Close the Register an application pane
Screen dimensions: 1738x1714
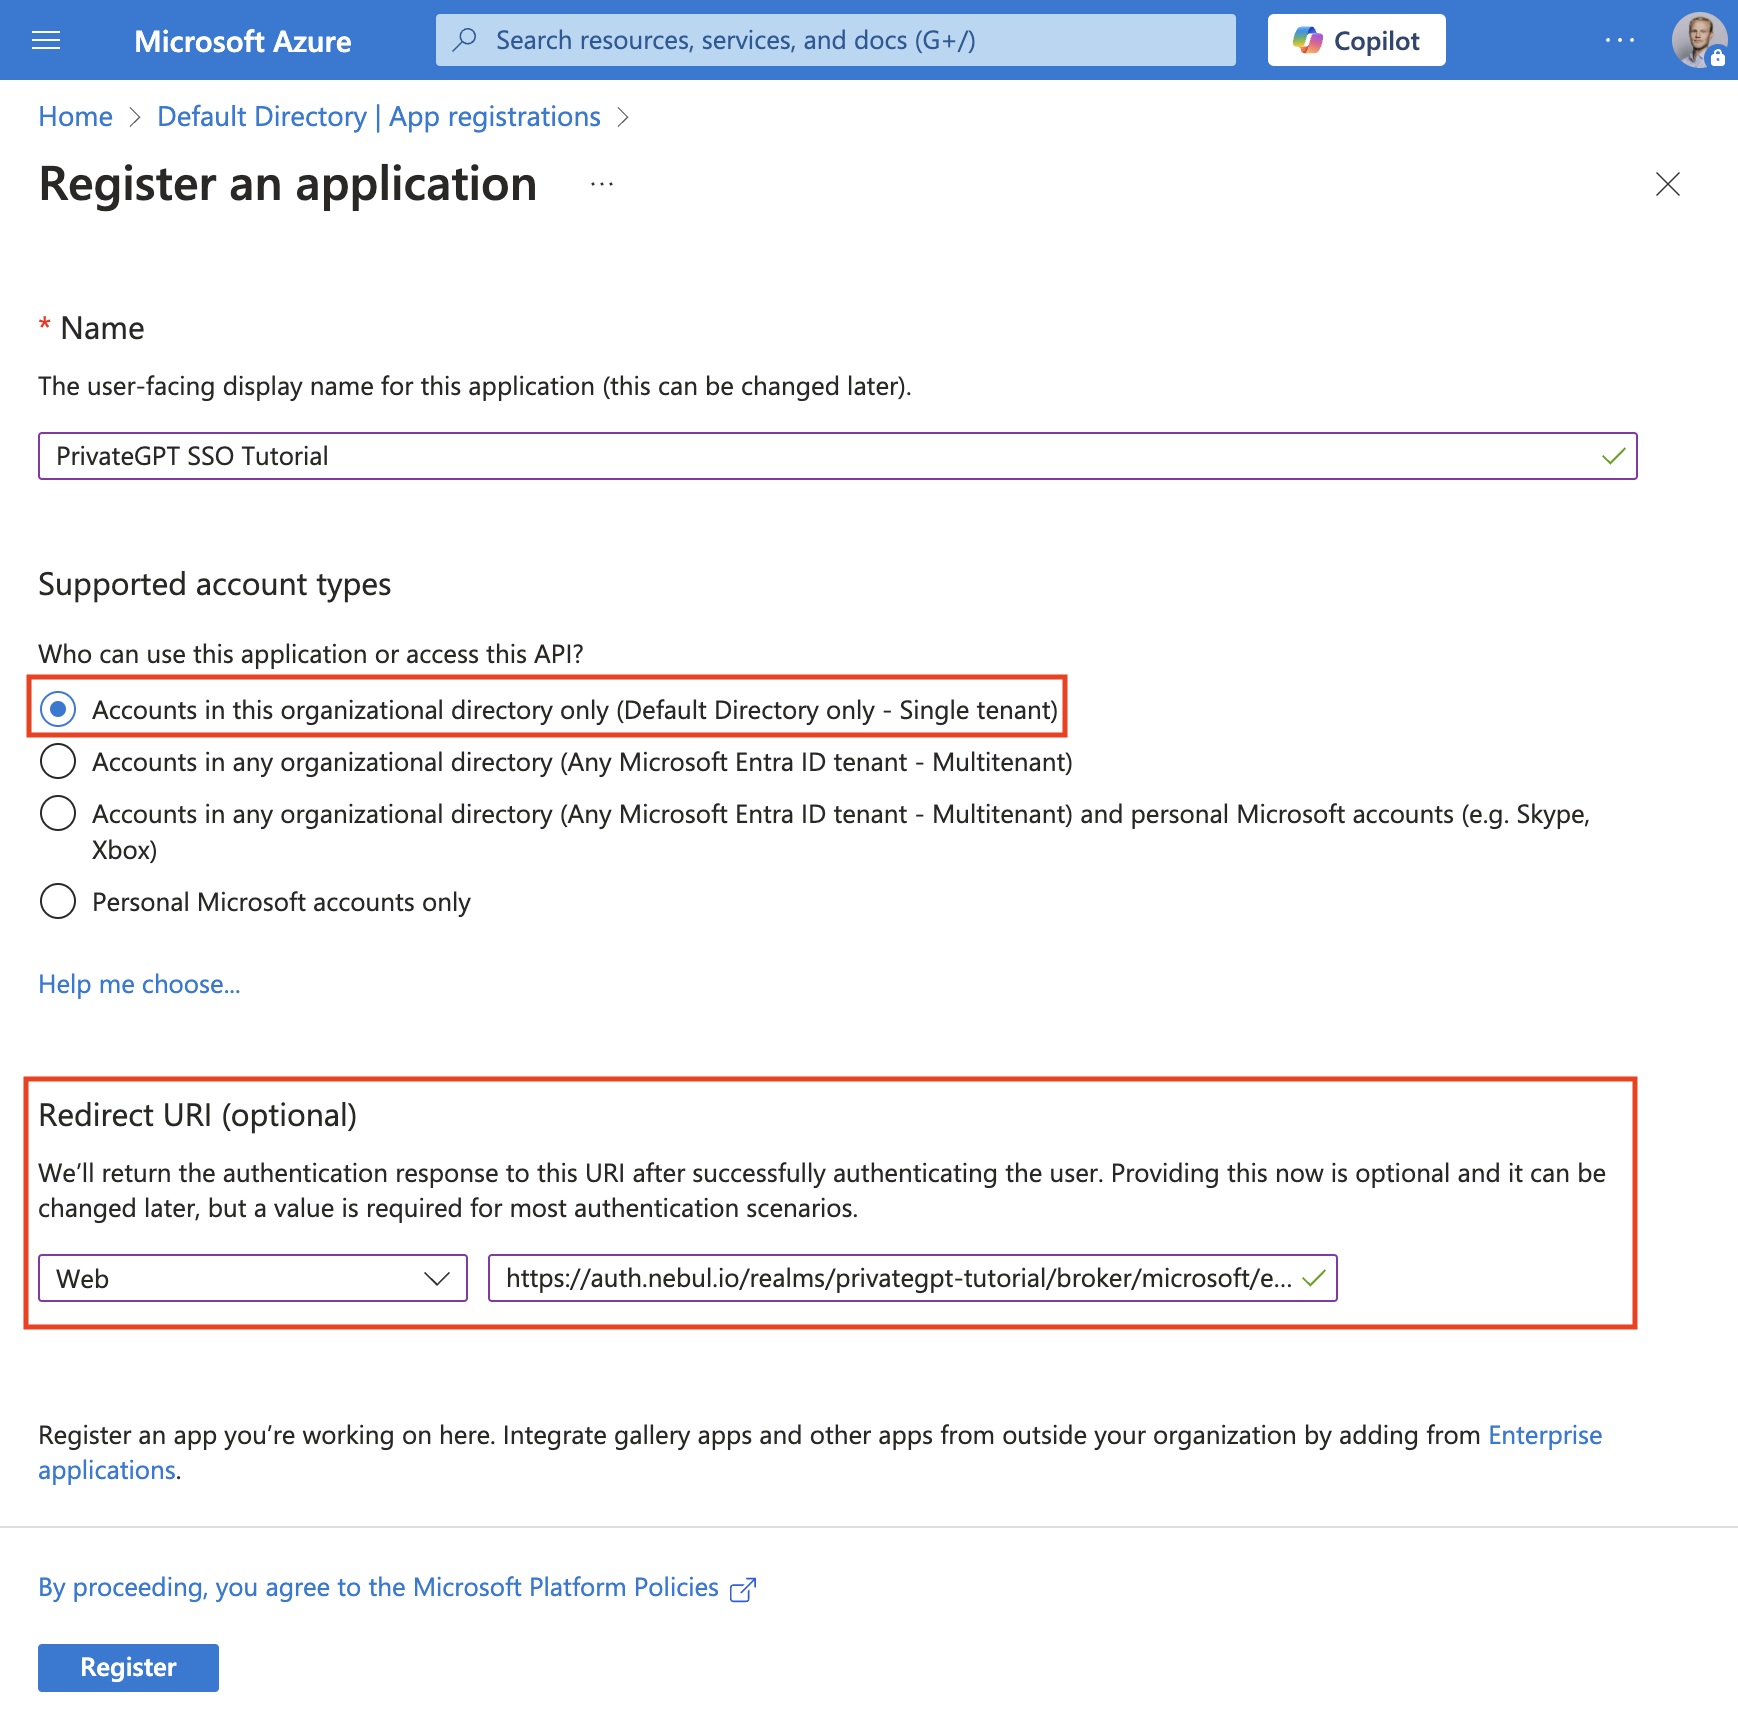[1667, 184]
